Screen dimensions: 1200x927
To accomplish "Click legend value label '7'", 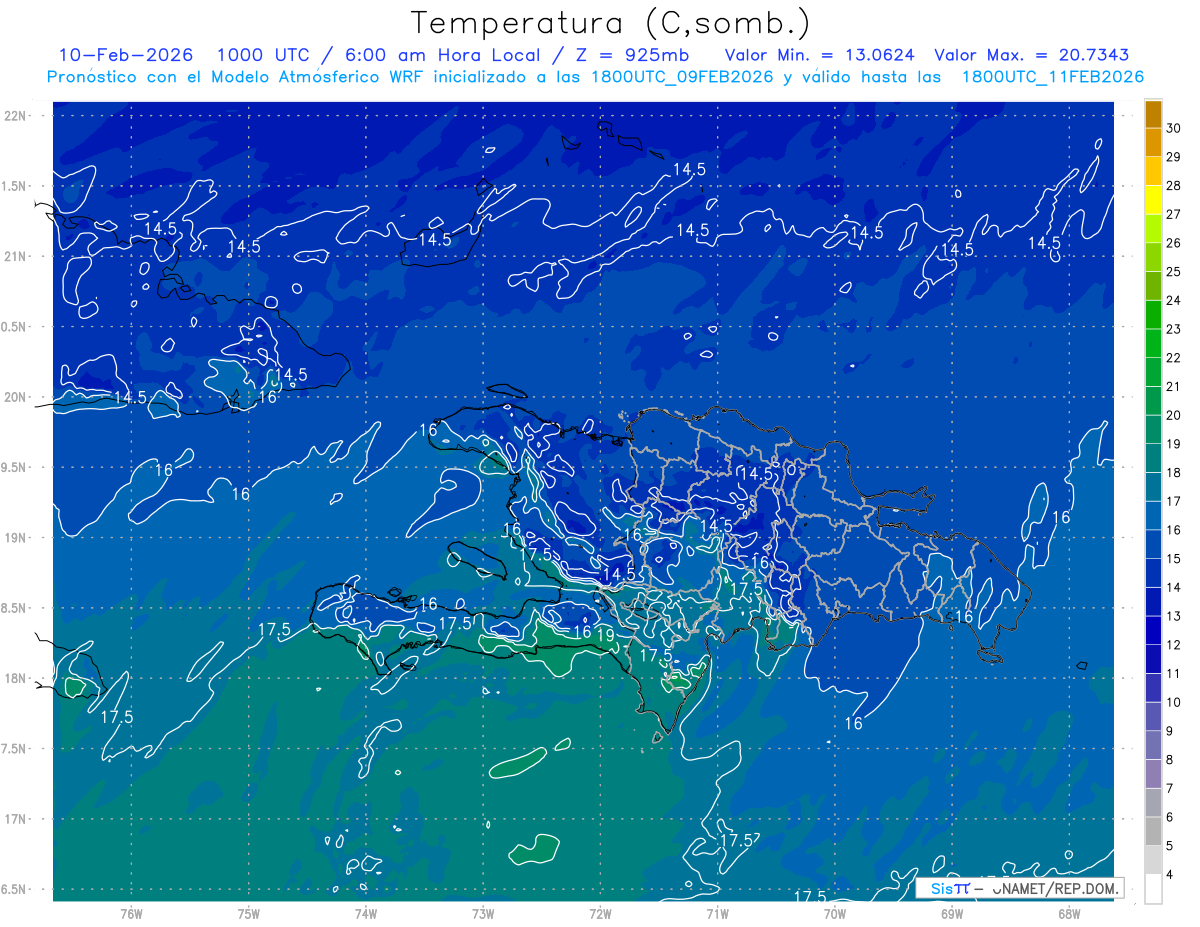I will tap(1169, 788).
